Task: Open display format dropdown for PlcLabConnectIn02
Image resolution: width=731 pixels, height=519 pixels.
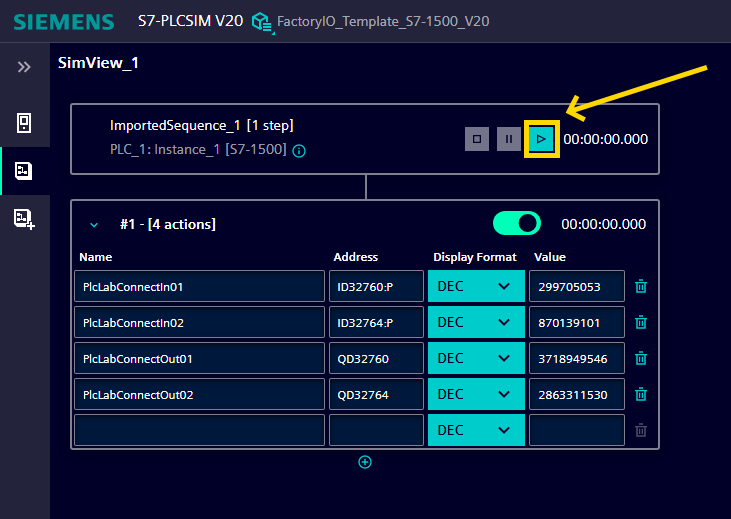Action: tap(476, 322)
